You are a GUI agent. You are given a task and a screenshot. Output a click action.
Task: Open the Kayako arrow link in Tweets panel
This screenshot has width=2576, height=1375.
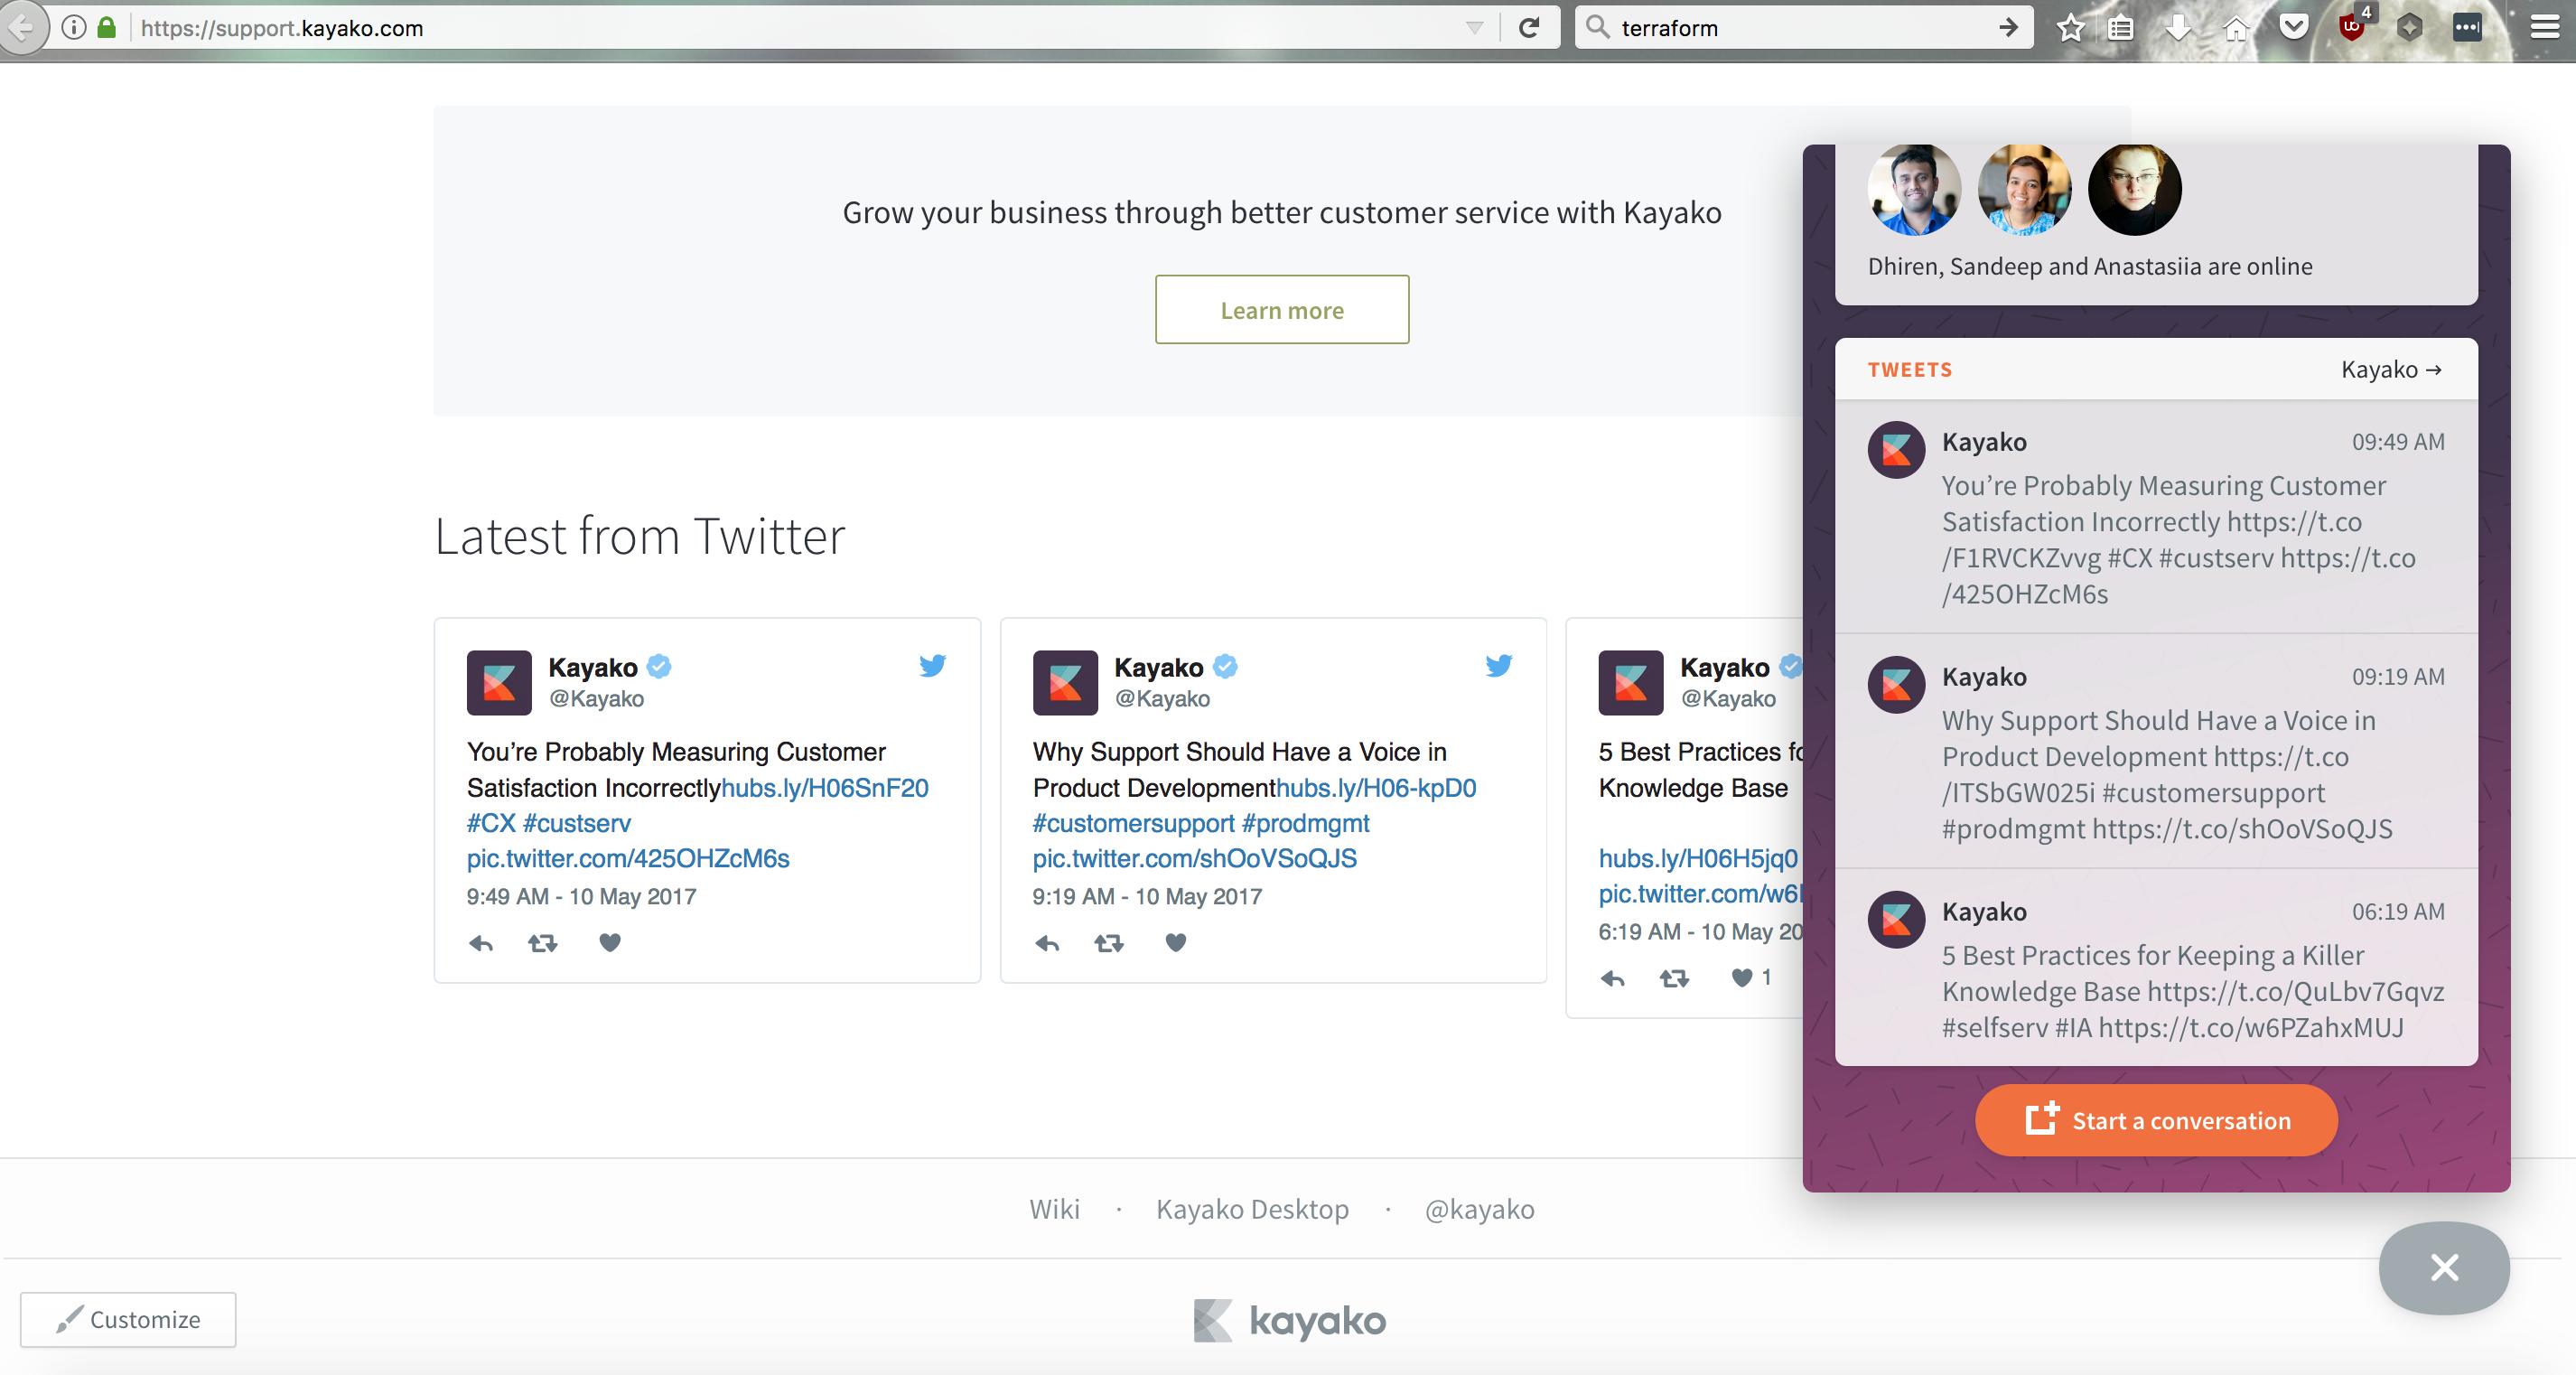click(2391, 369)
